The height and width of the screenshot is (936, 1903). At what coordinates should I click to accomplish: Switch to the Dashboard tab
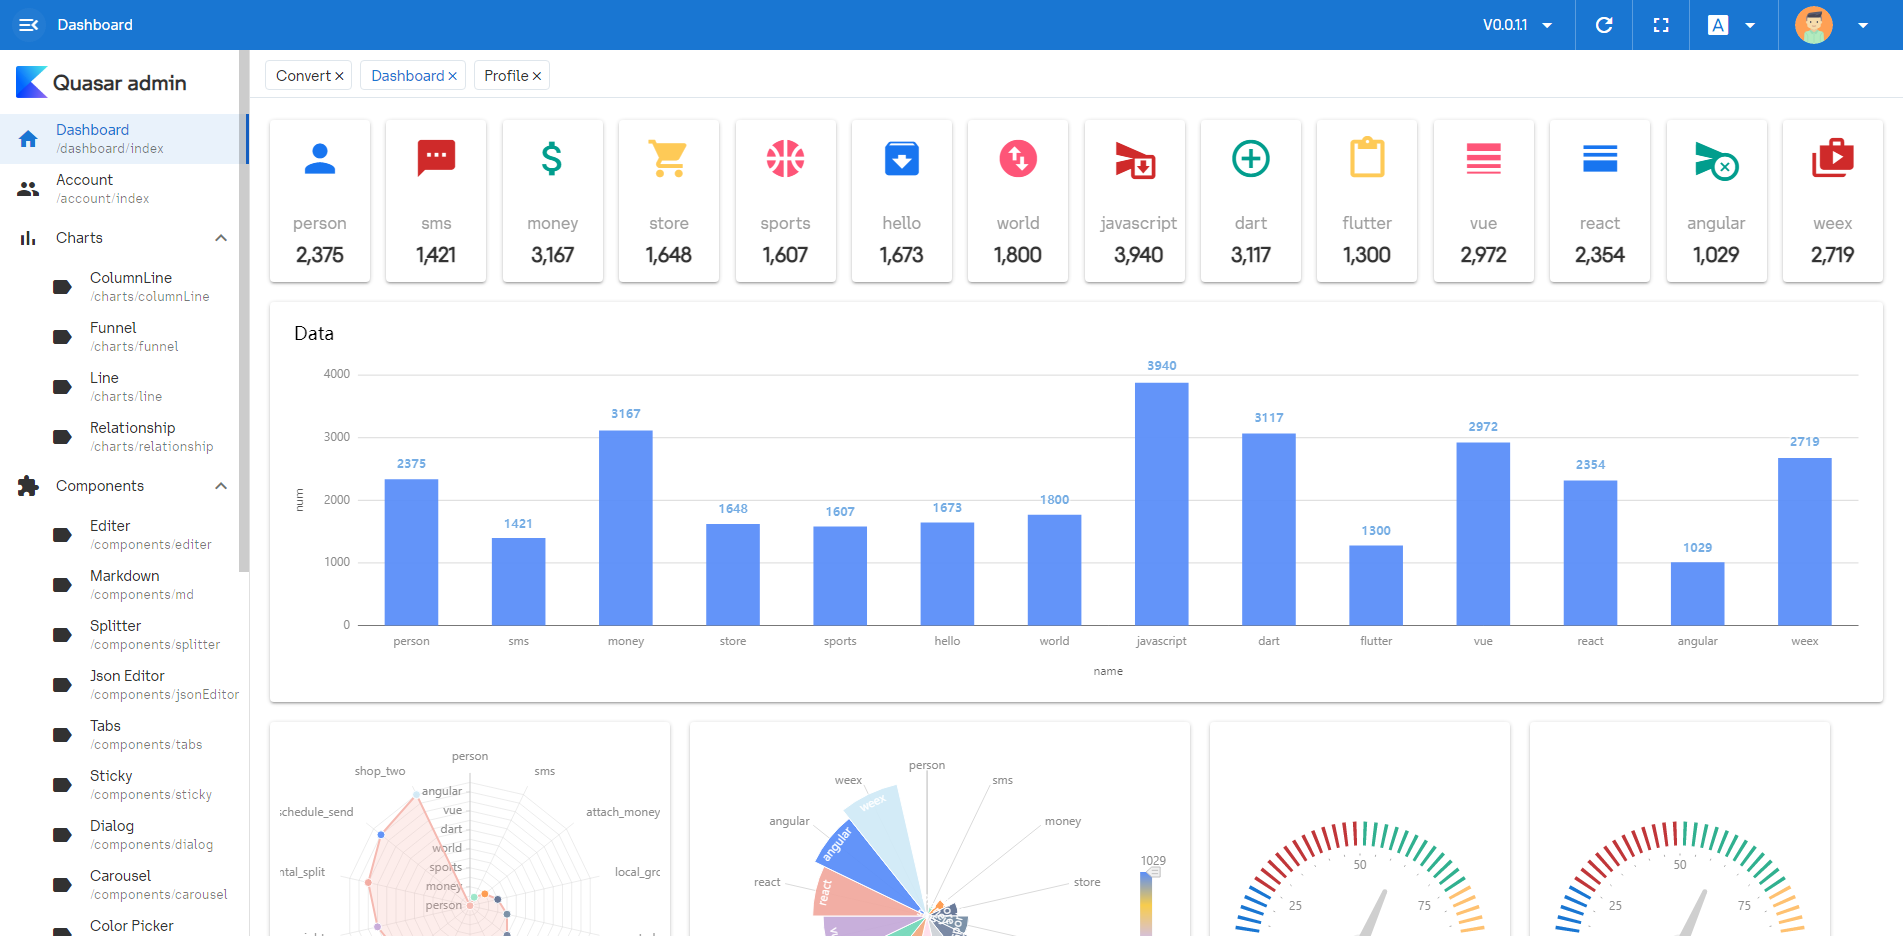tap(408, 76)
